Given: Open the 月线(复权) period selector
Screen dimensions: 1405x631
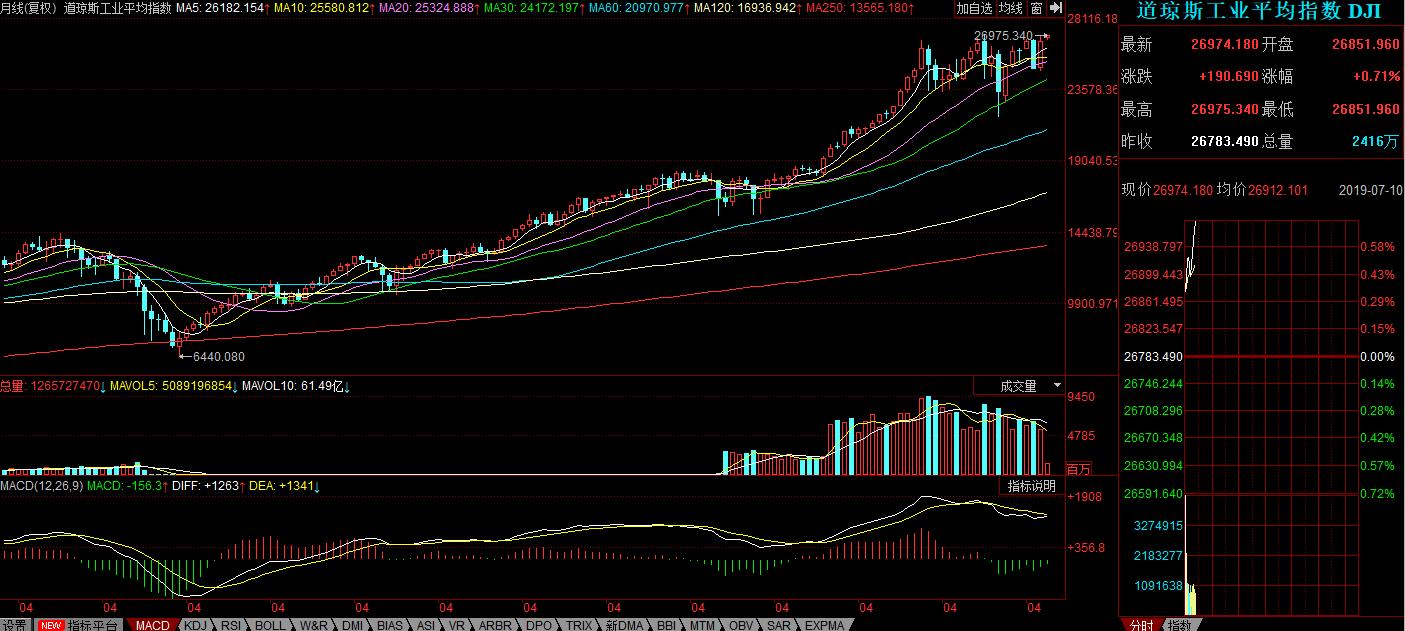Looking at the screenshot, I should (29, 8).
